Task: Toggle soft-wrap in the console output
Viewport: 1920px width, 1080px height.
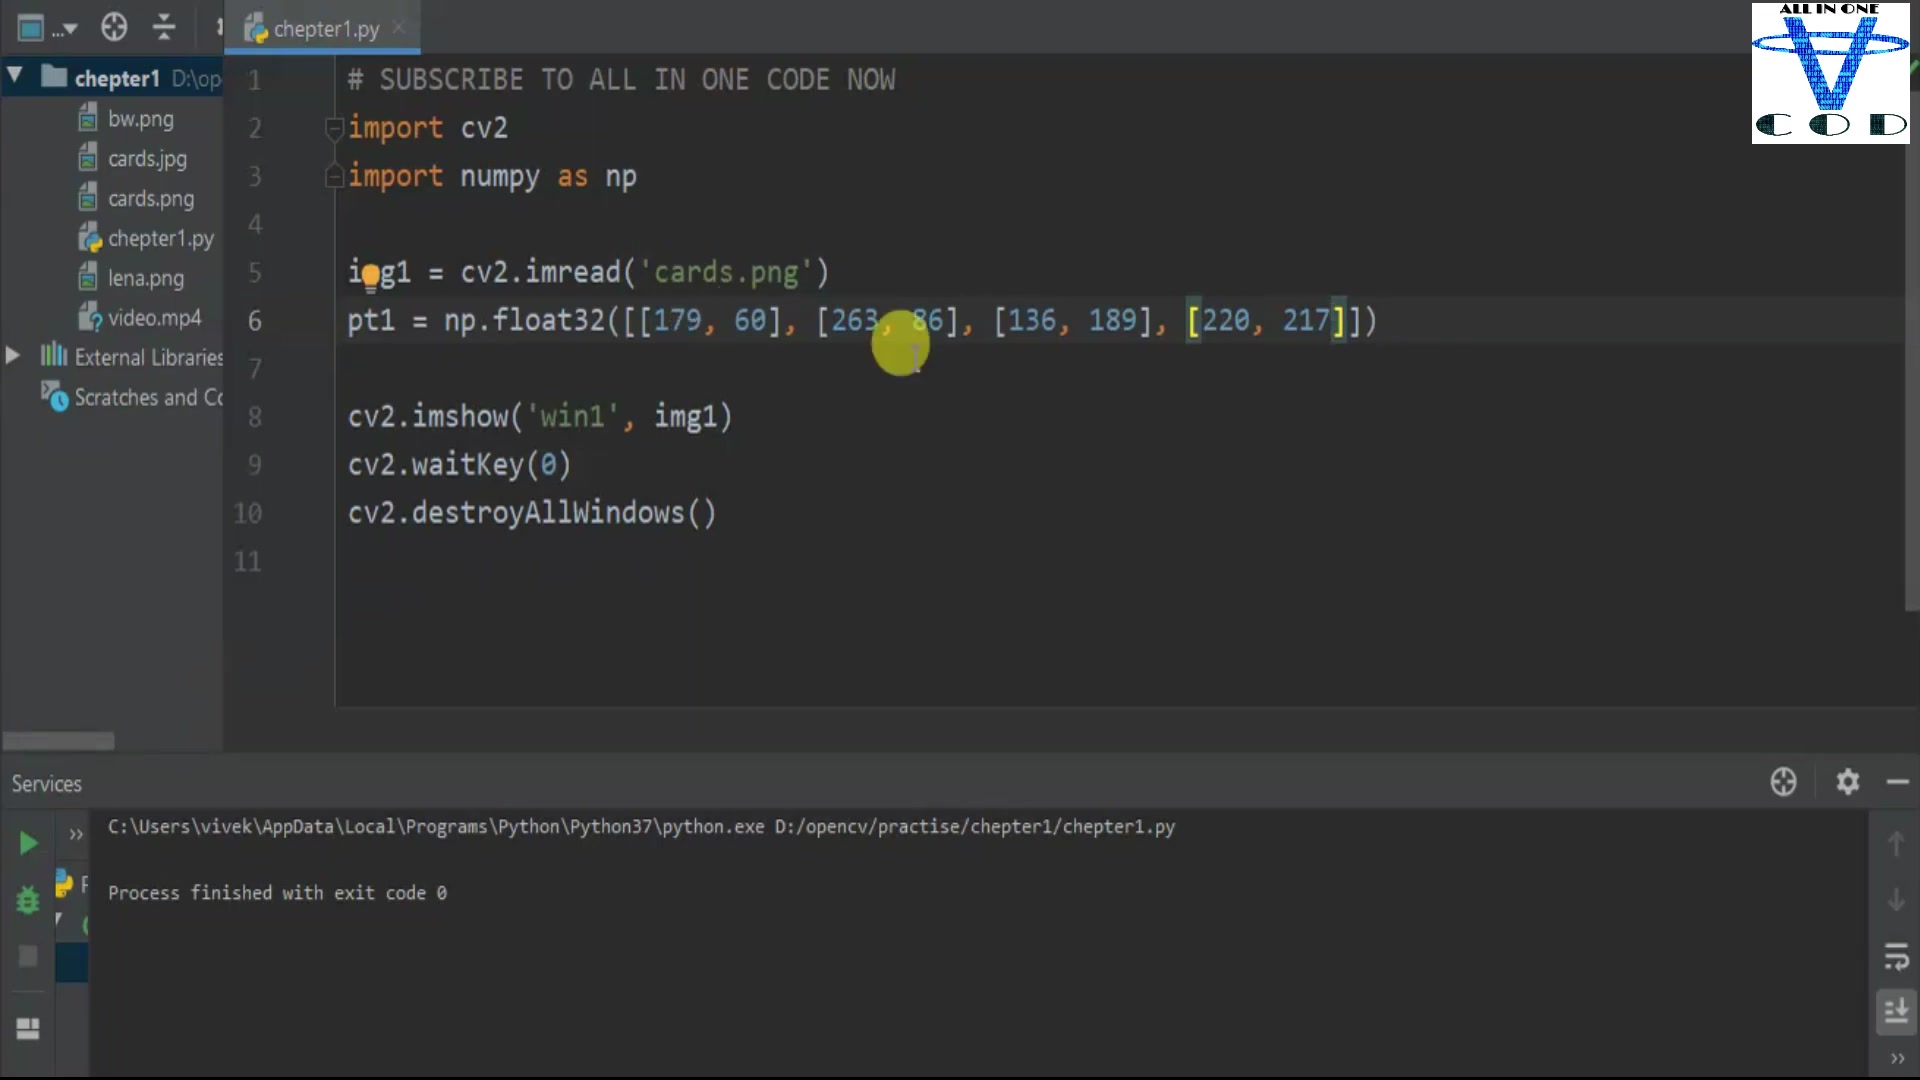Action: [x=1896, y=956]
